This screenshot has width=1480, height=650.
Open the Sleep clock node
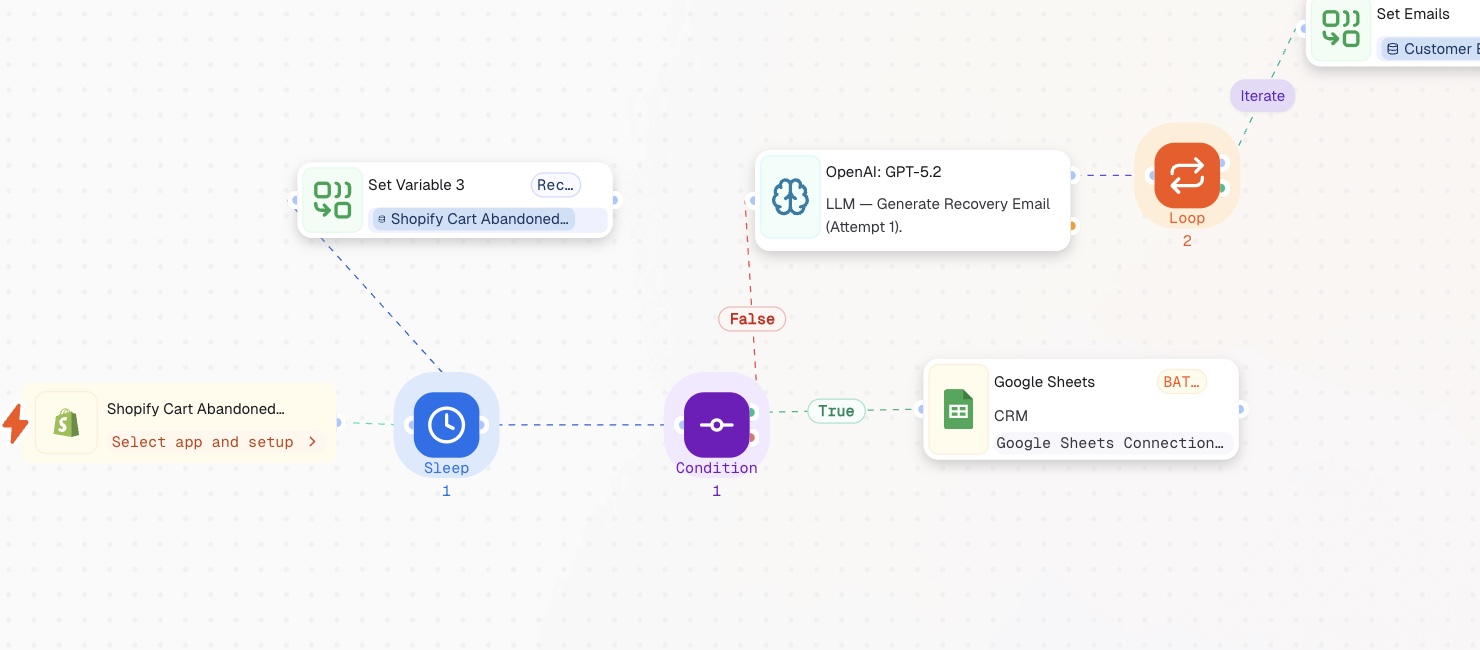coord(446,425)
